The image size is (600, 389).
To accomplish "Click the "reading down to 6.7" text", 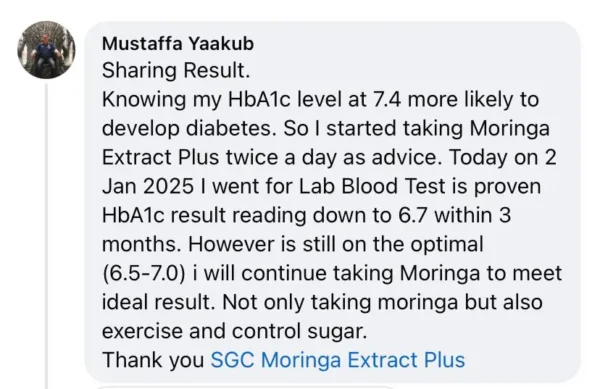I will coord(329,215).
